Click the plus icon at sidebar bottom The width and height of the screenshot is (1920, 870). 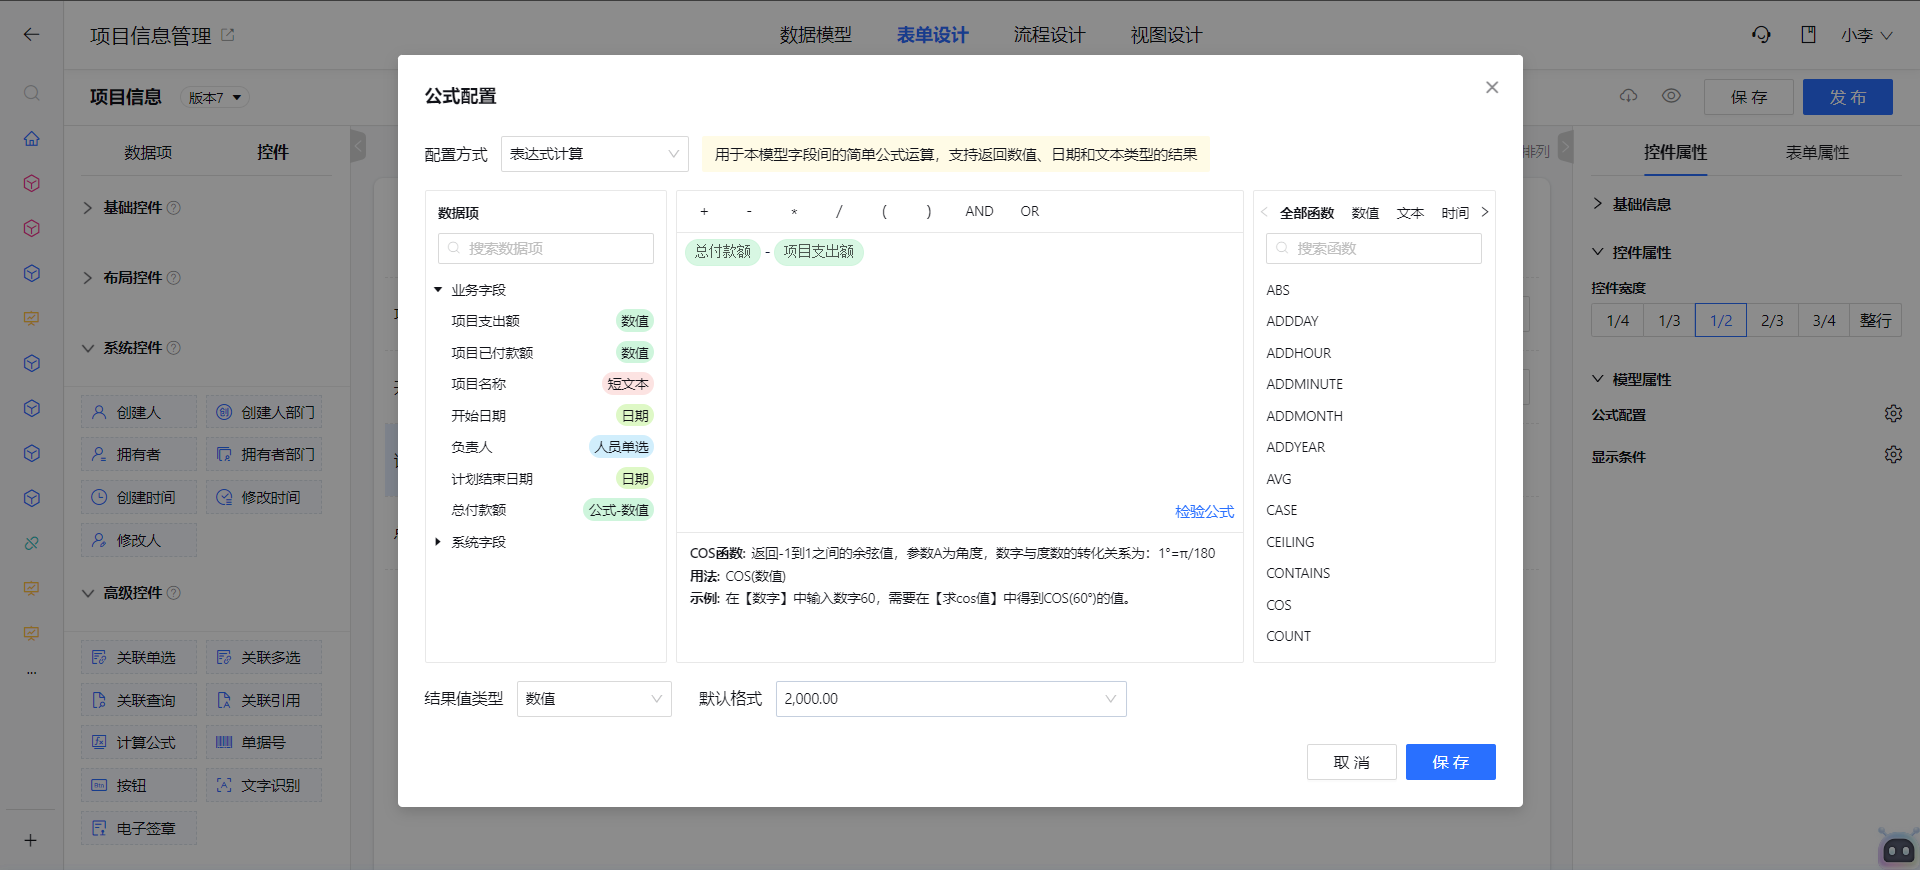pyautogui.click(x=31, y=840)
